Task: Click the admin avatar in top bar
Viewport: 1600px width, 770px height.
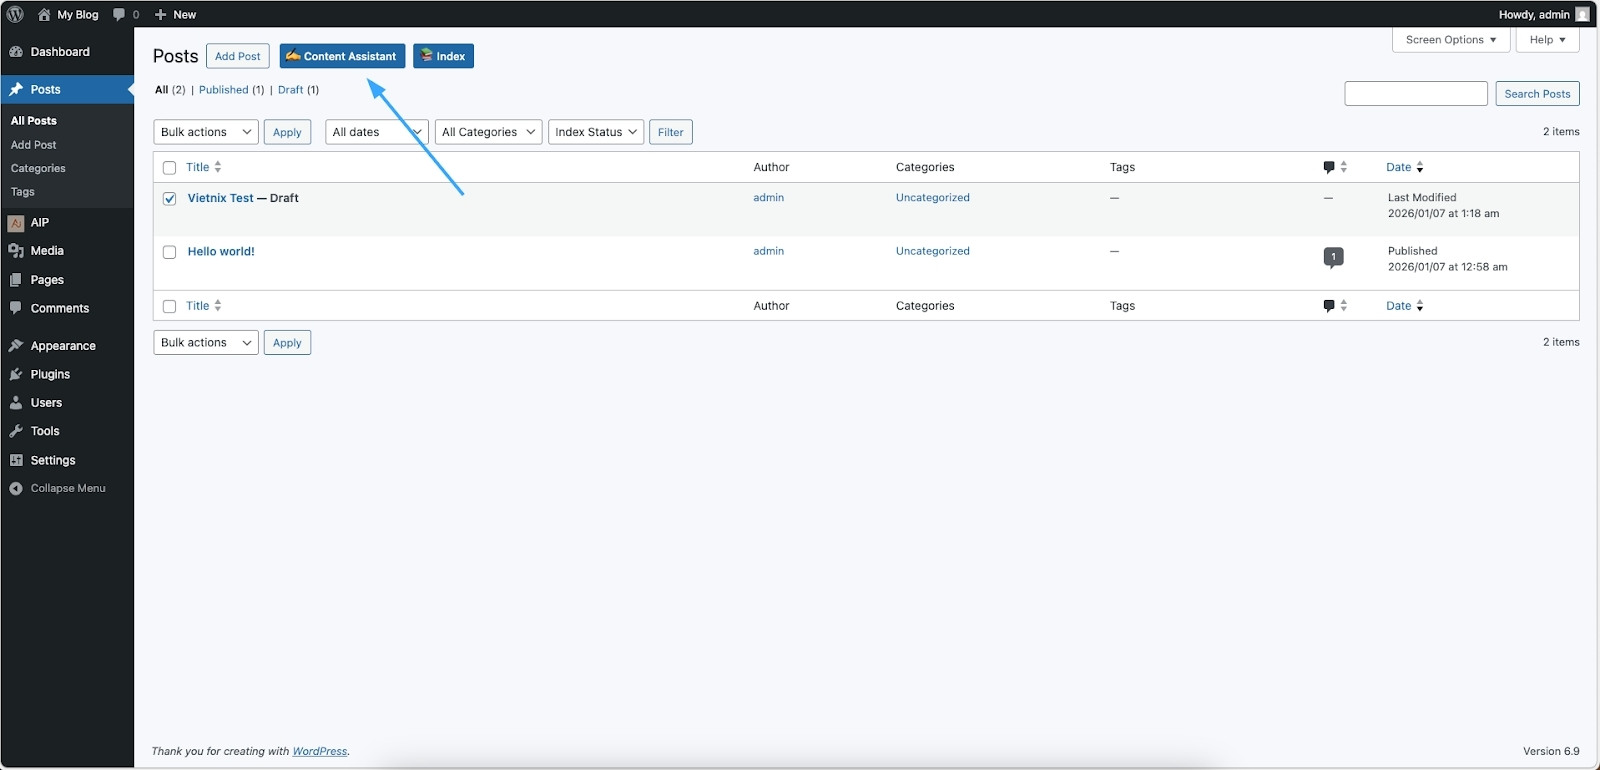Action: 1582,14
